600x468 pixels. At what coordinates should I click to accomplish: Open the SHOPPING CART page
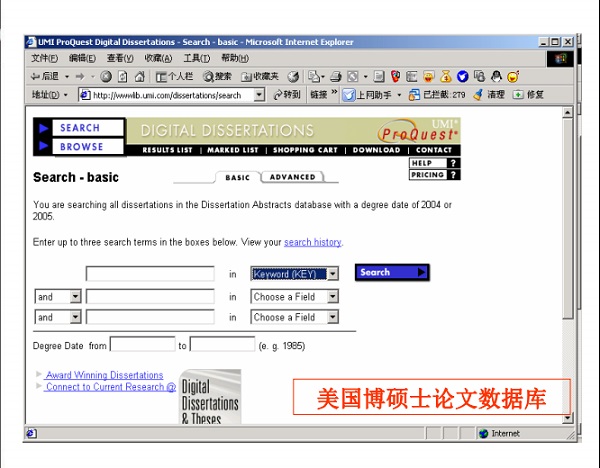pos(305,150)
